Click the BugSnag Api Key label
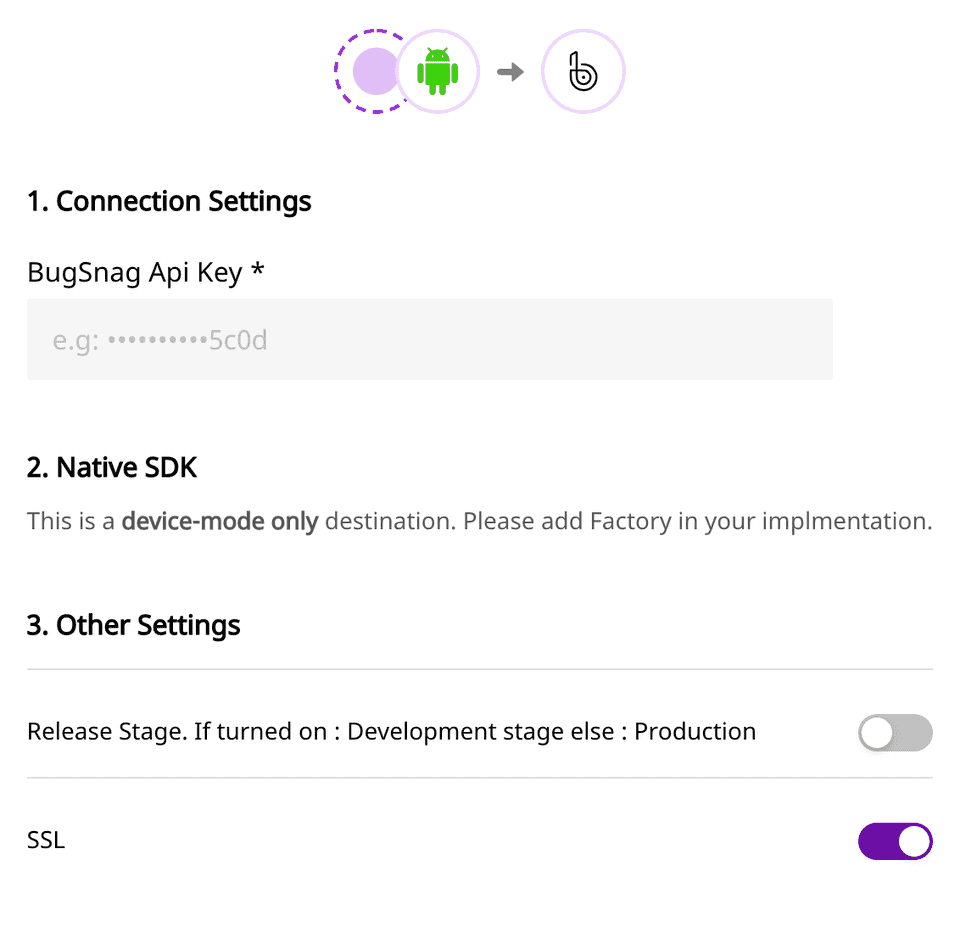Image resolution: width=960 pixels, height=933 pixels. [144, 272]
